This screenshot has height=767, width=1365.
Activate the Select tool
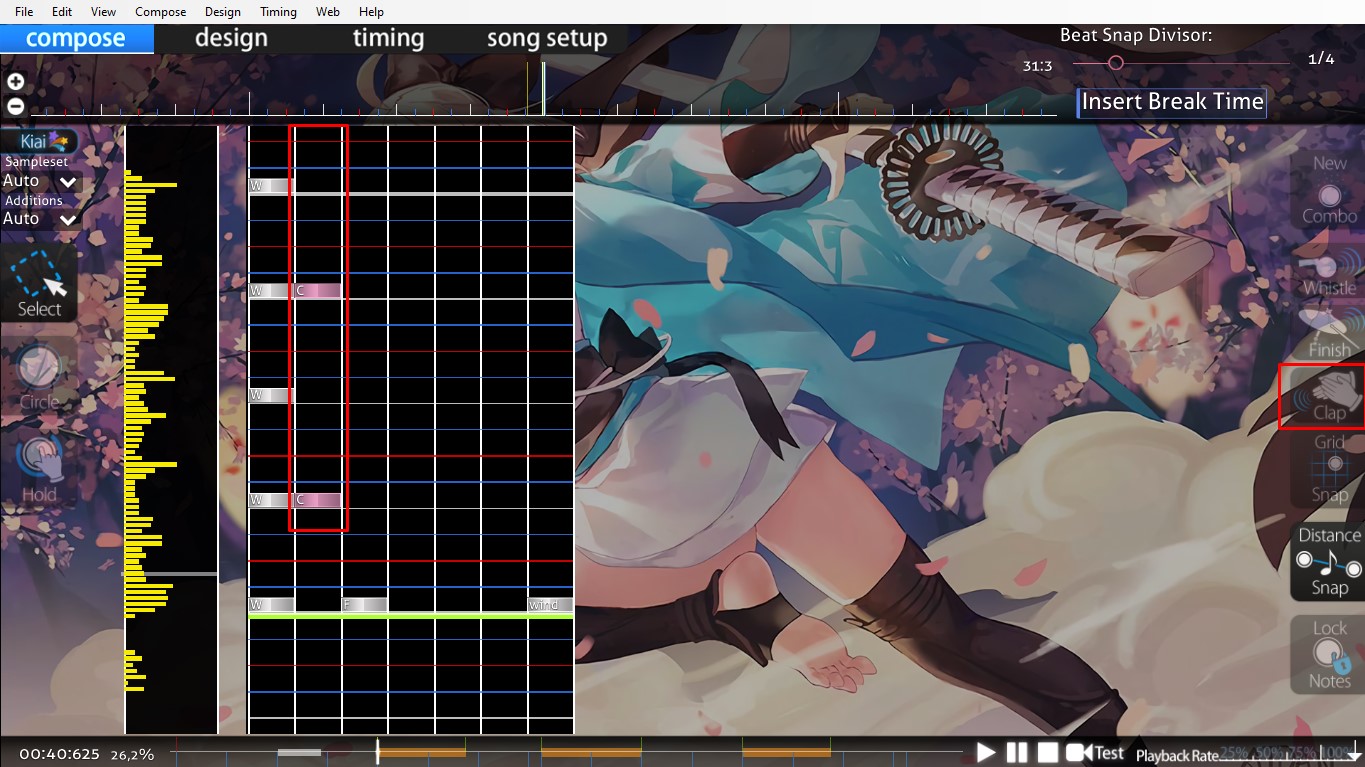tap(40, 284)
